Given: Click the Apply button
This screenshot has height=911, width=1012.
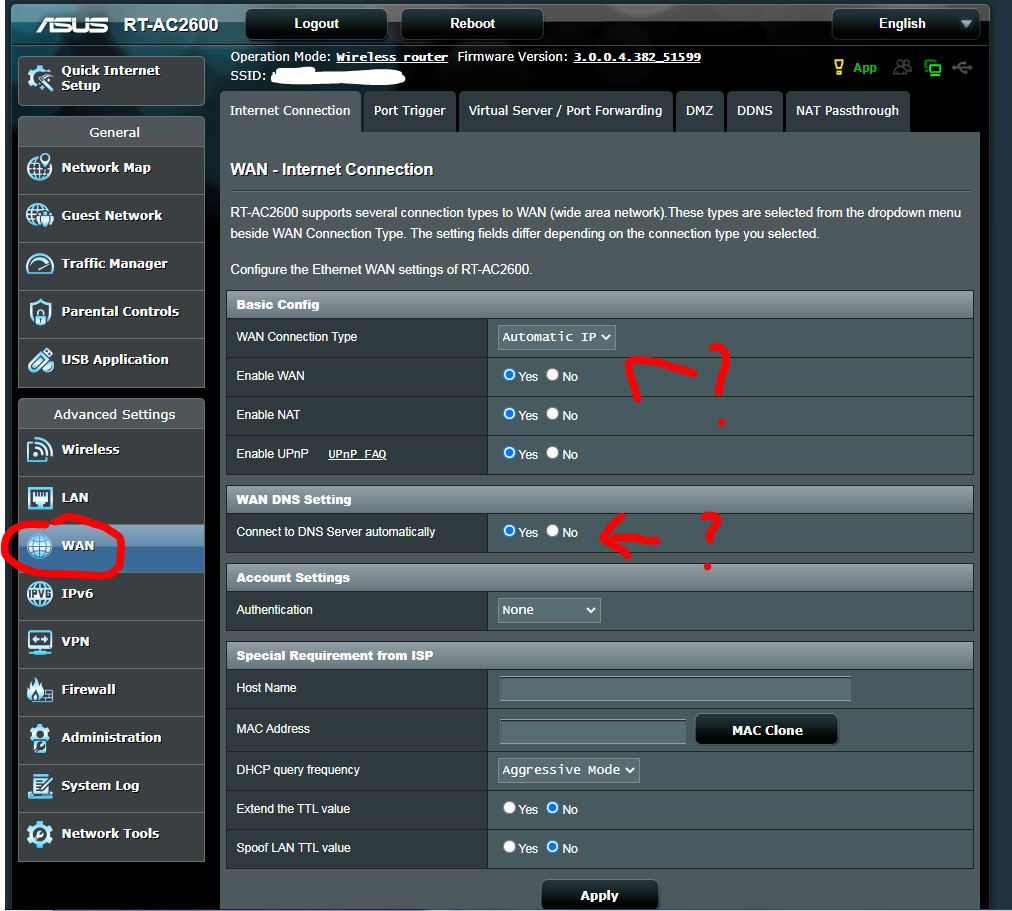Looking at the screenshot, I should [599, 895].
